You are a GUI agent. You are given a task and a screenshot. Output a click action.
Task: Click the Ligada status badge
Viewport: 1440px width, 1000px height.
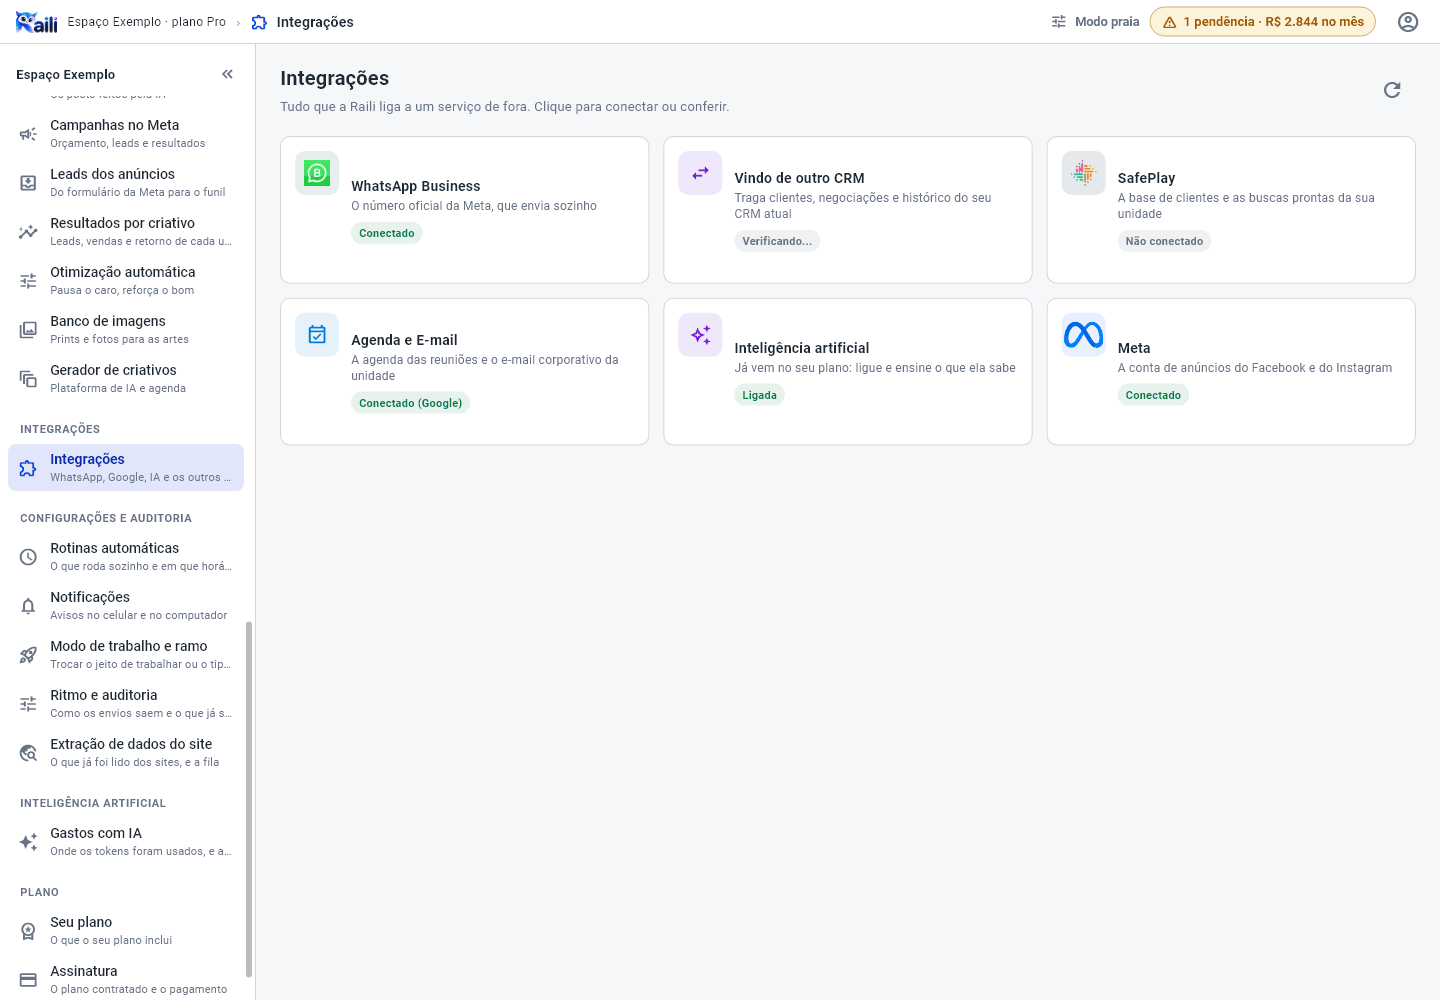pos(759,395)
